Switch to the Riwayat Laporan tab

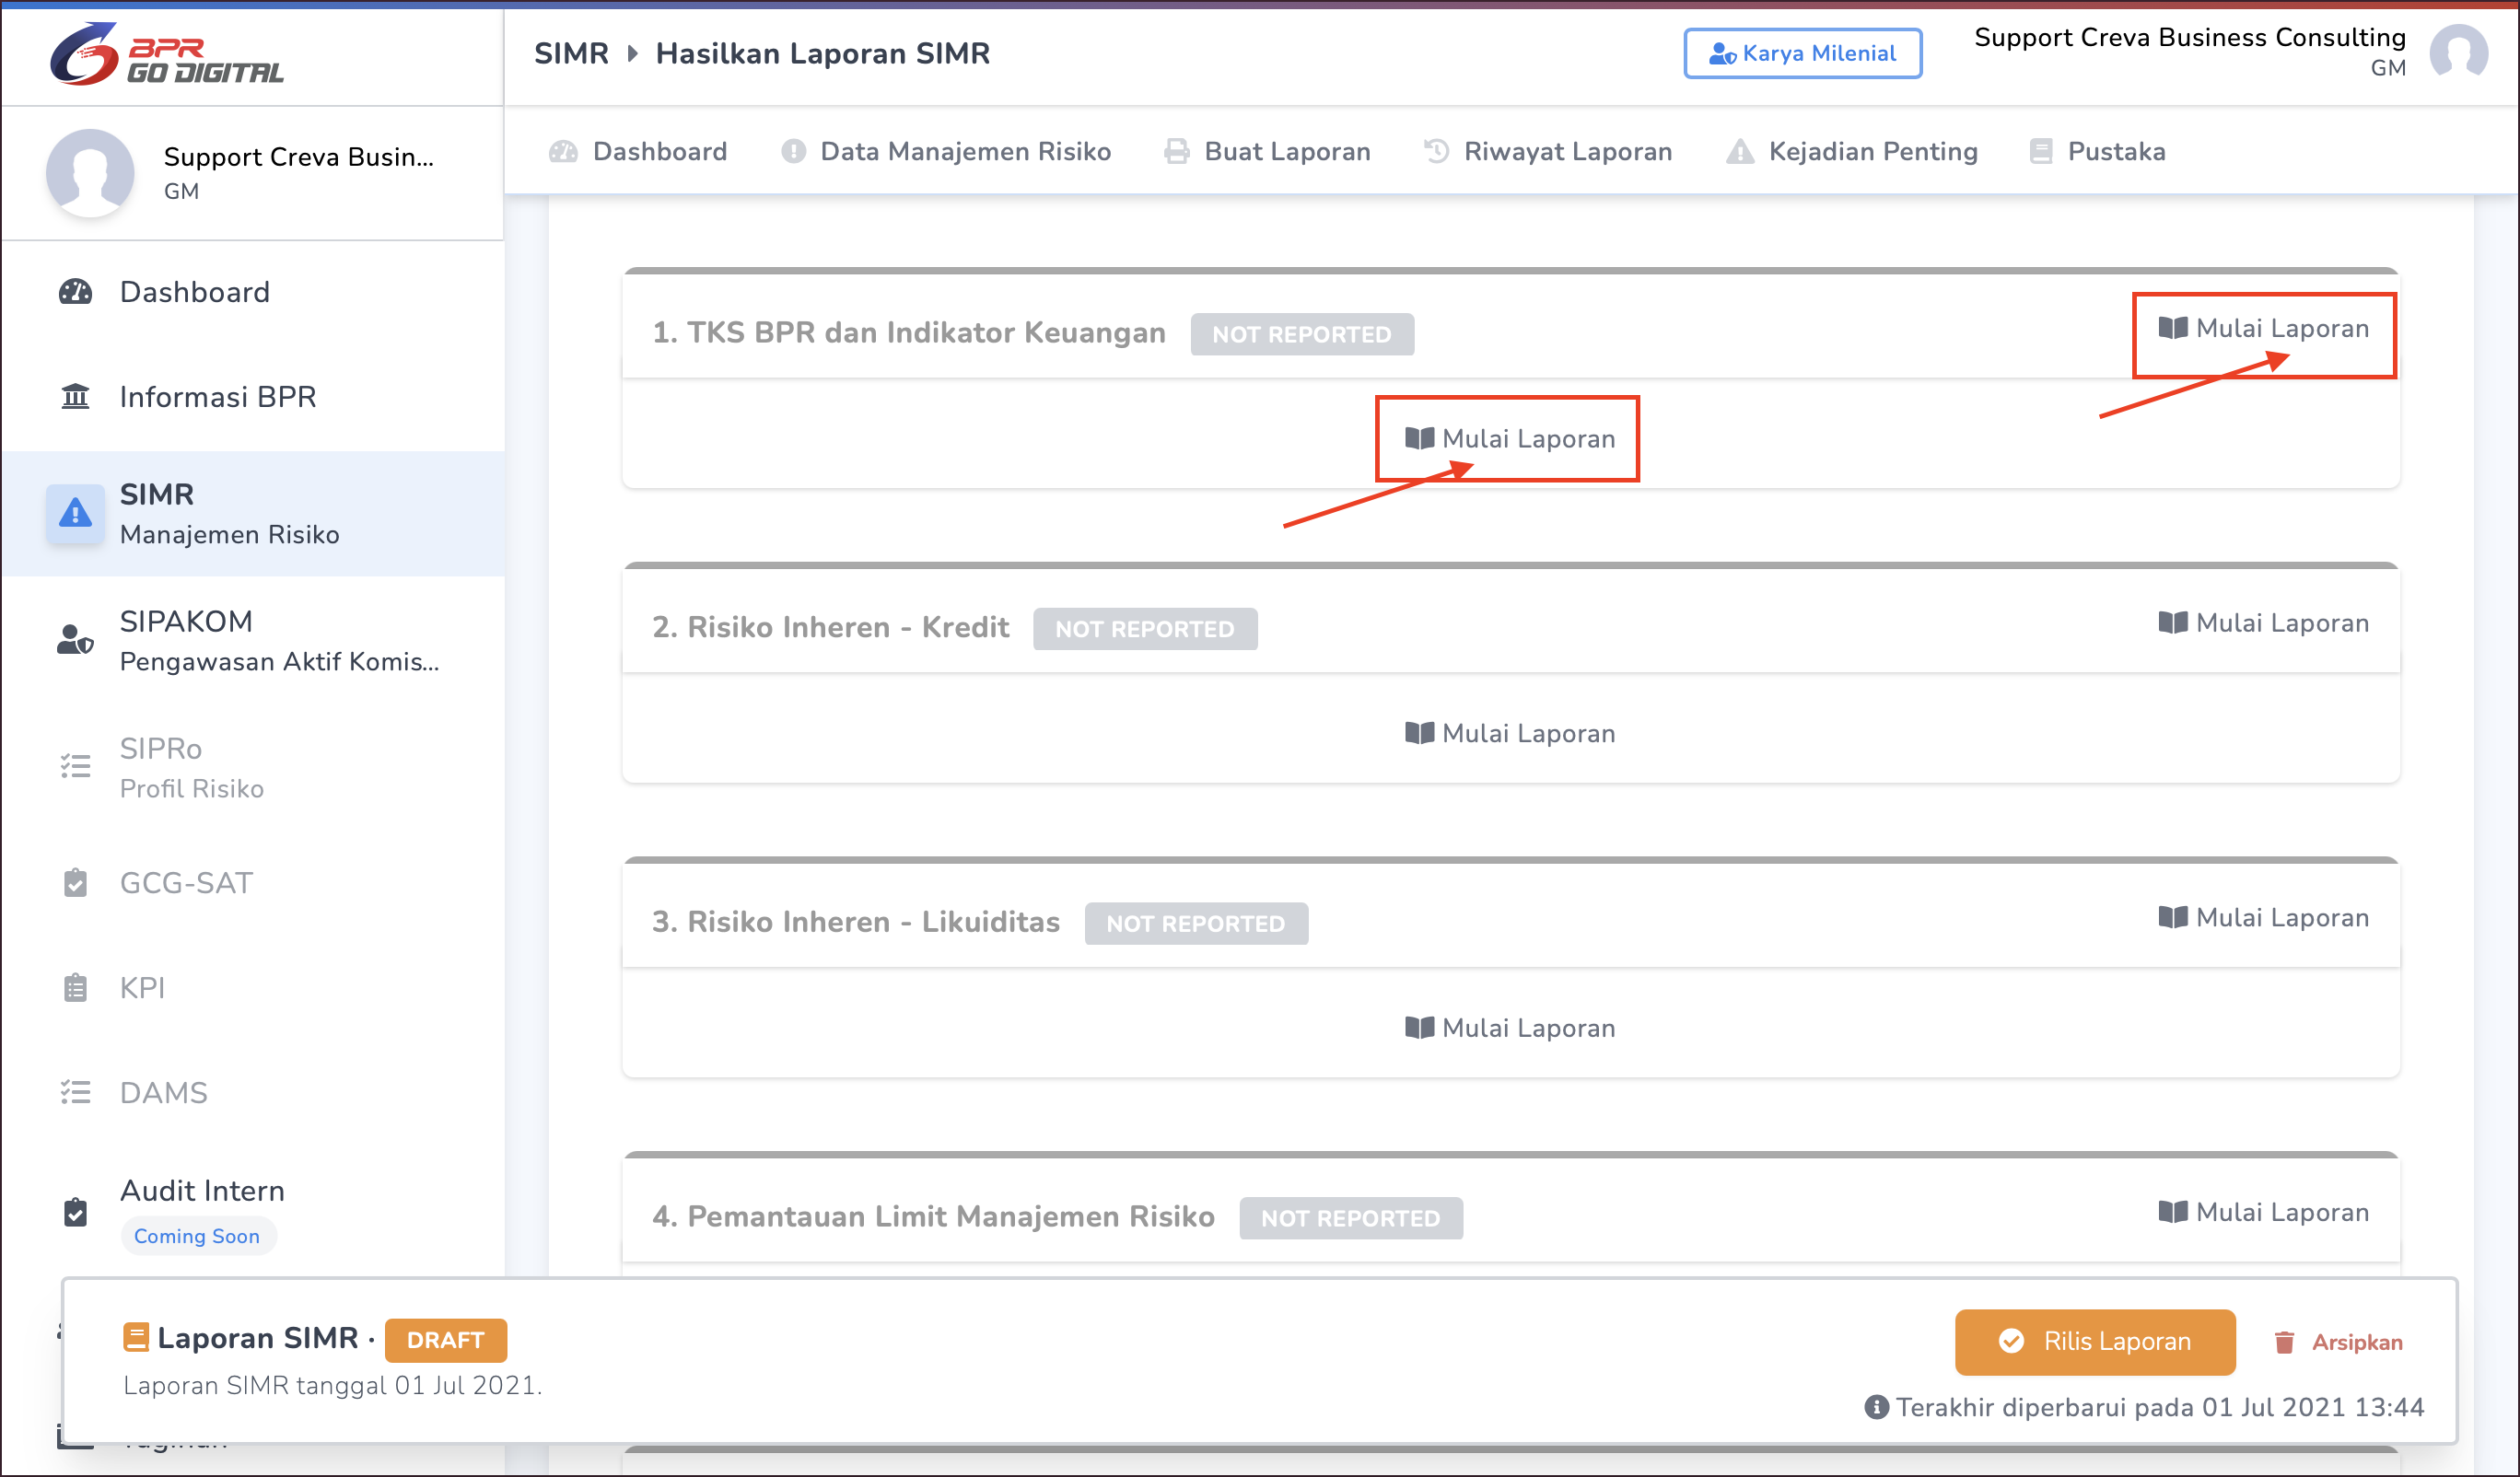coord(1548,151)
